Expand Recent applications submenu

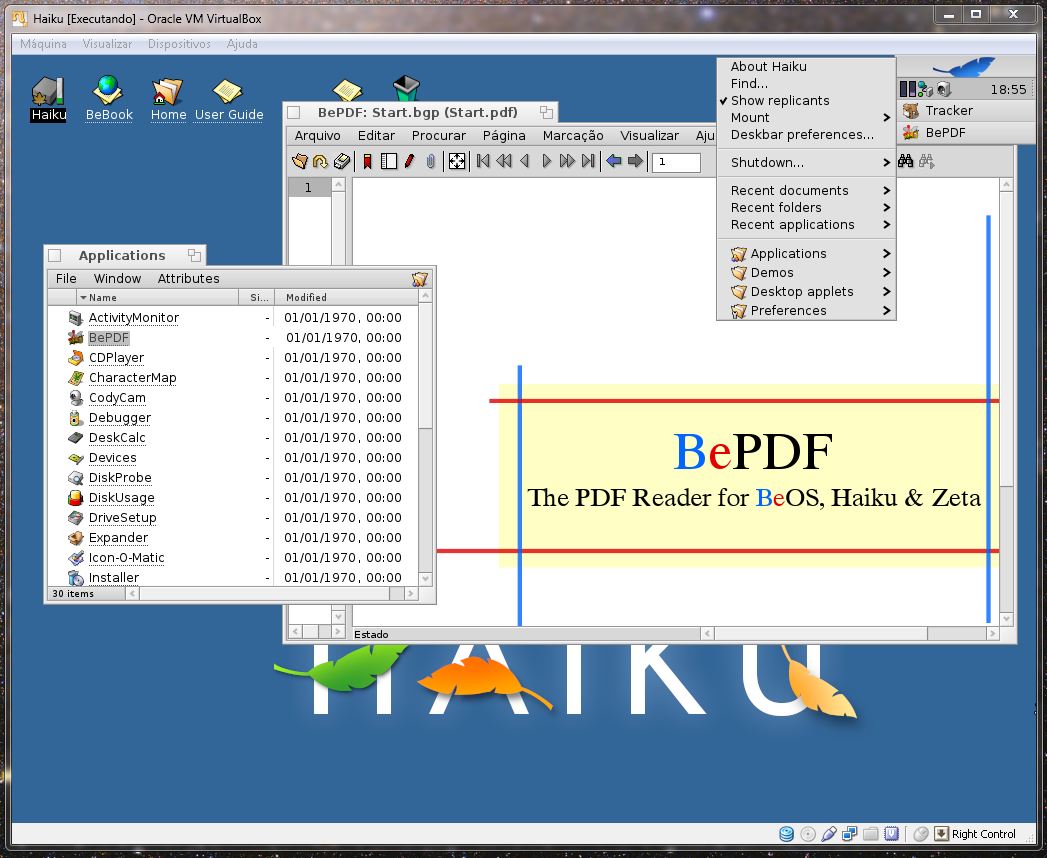[x=806, y=225]
